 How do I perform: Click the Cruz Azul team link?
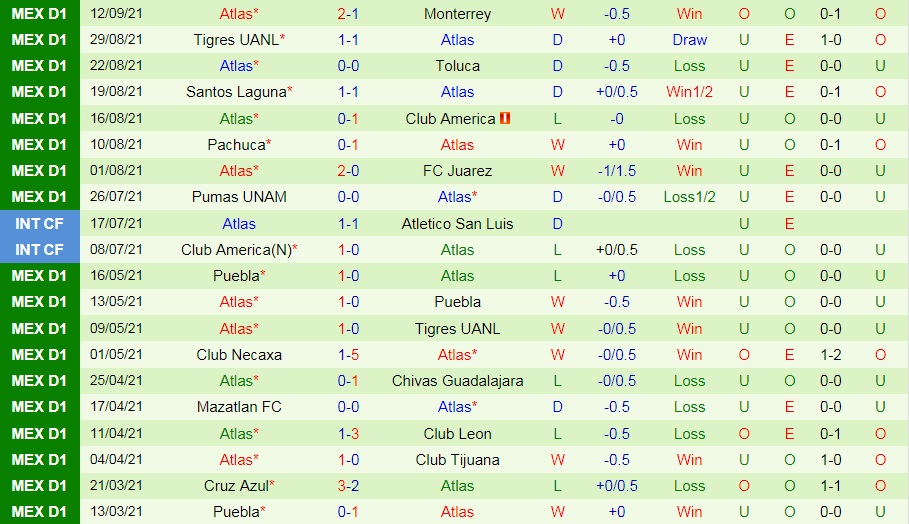pos(236,486)
